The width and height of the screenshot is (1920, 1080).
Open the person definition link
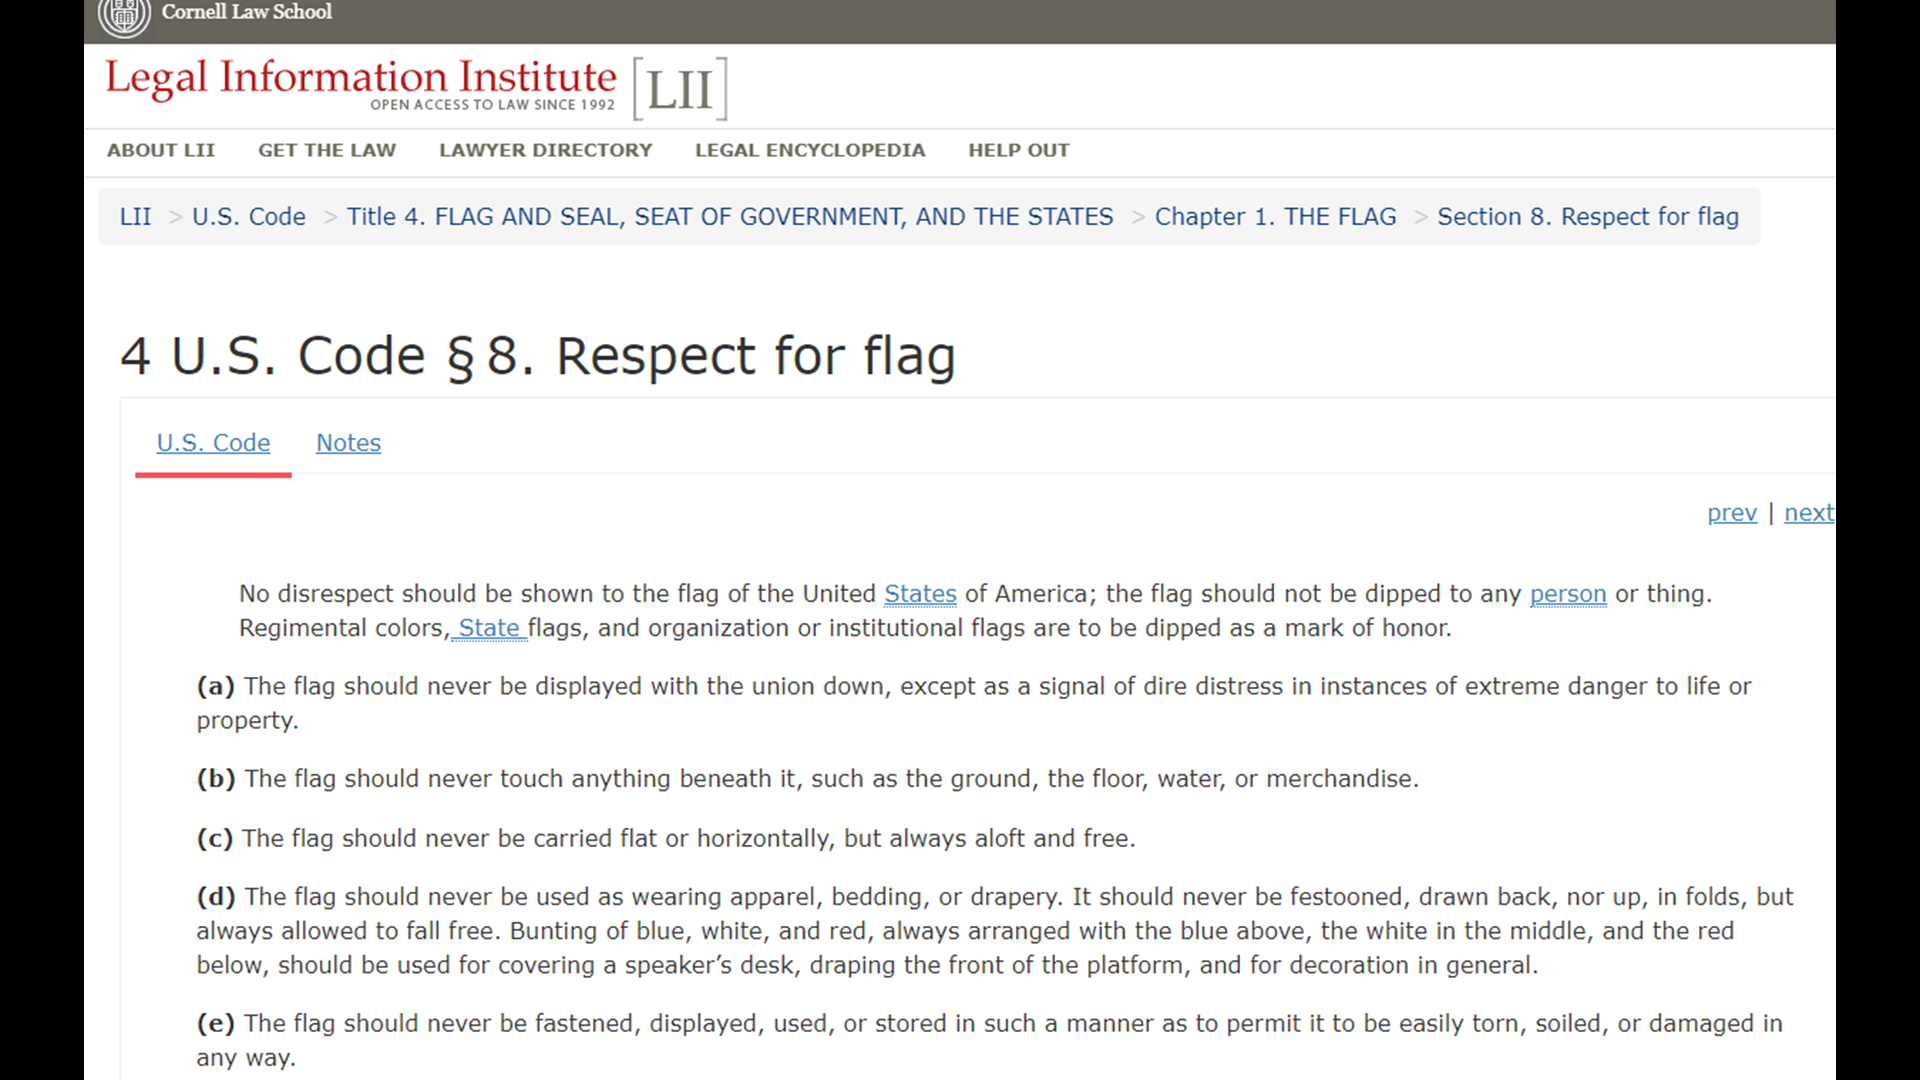pos(1567,594)
